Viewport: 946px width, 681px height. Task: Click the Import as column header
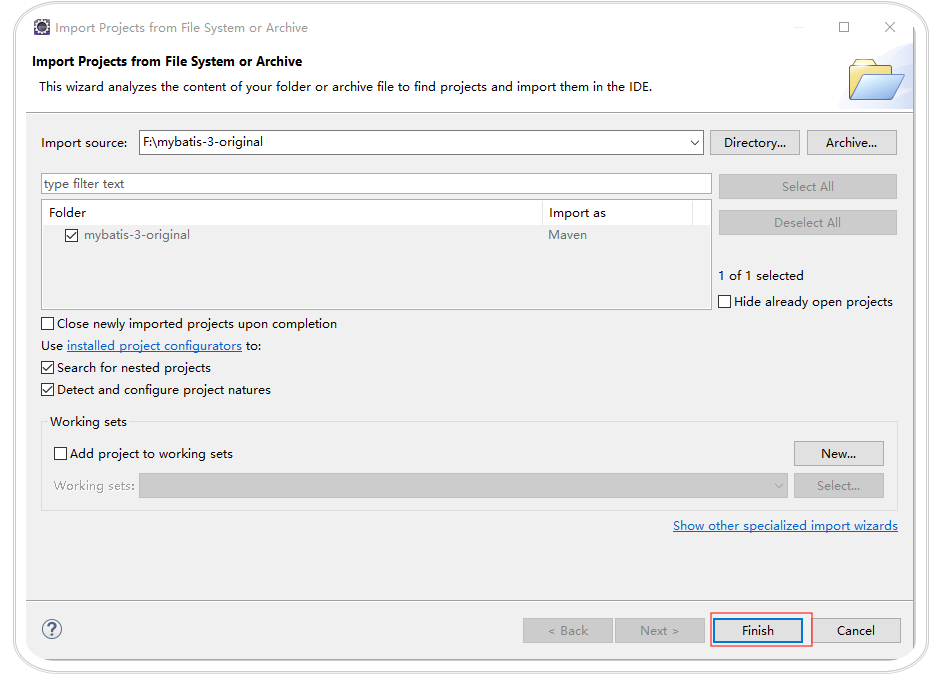tap(616, 213)
